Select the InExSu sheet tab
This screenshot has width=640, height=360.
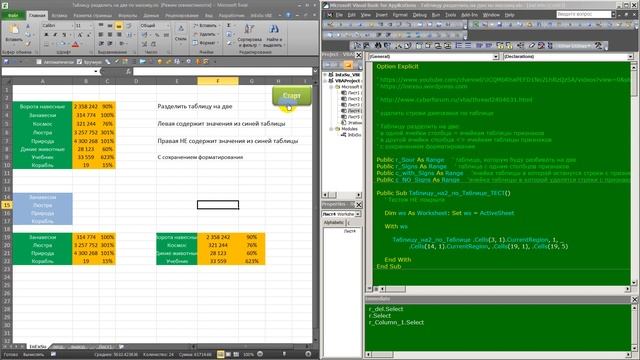pyautogui.click(x=37, y=347)
